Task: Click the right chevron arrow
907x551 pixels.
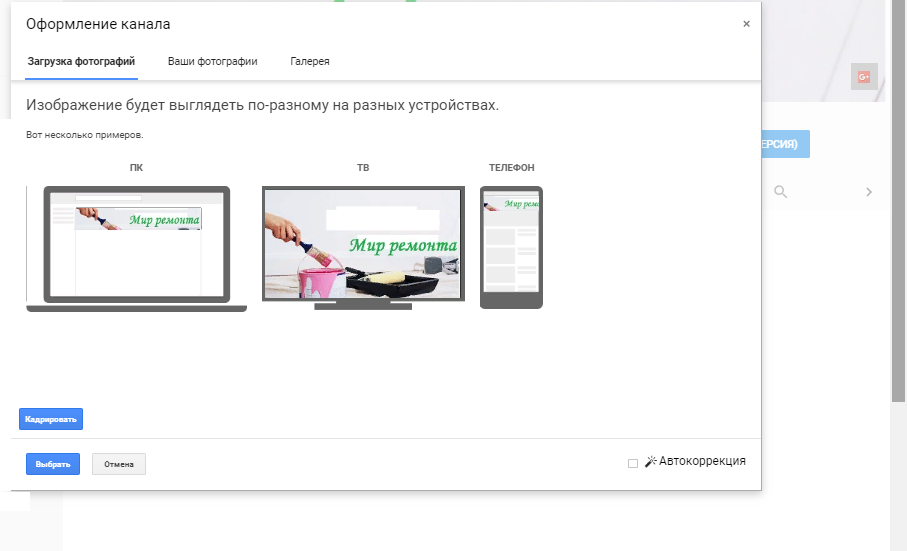Action: click(x=869, y=192)
